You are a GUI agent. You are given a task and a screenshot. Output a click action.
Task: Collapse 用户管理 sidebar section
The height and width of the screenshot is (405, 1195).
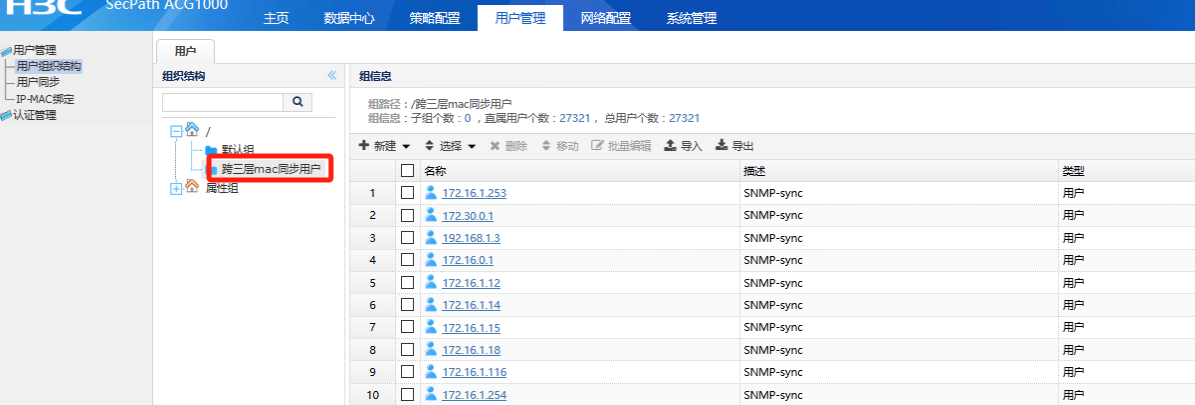(x=34, y=50)
